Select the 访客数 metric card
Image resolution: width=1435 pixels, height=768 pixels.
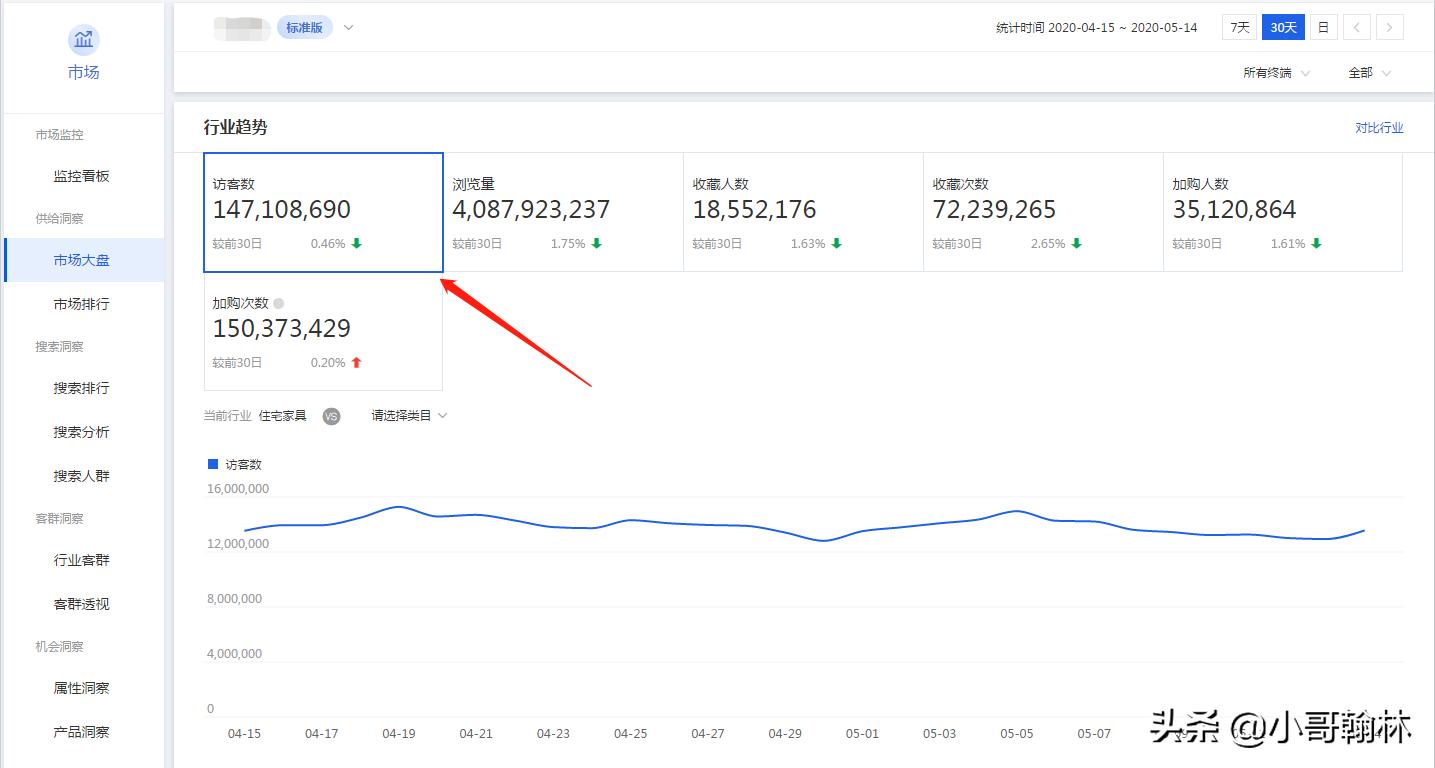[323, 212]
